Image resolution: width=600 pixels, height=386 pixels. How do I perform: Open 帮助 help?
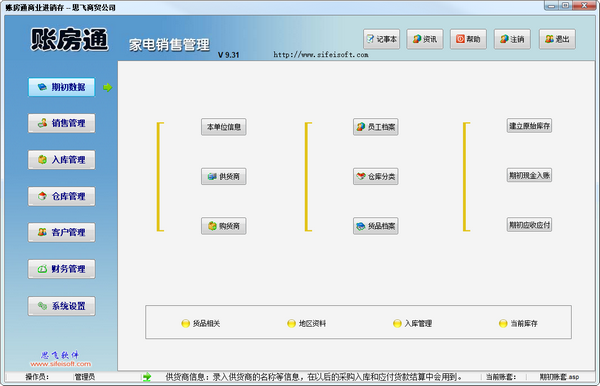[468, 39]
